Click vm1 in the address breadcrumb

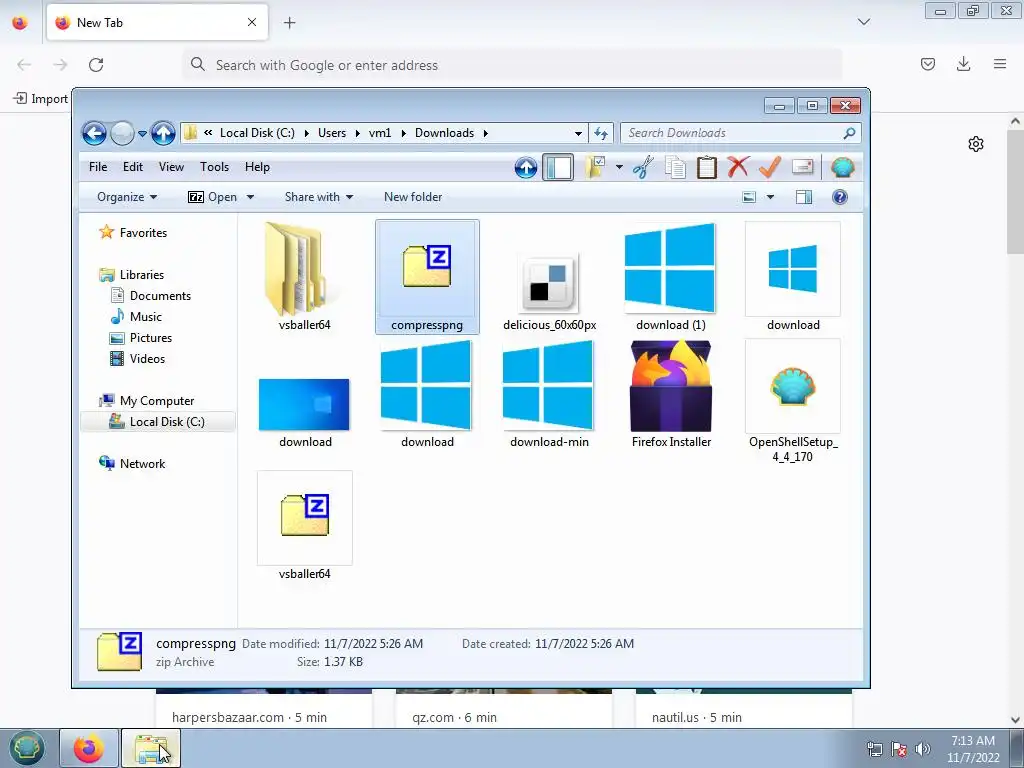(x=380, y=133)
